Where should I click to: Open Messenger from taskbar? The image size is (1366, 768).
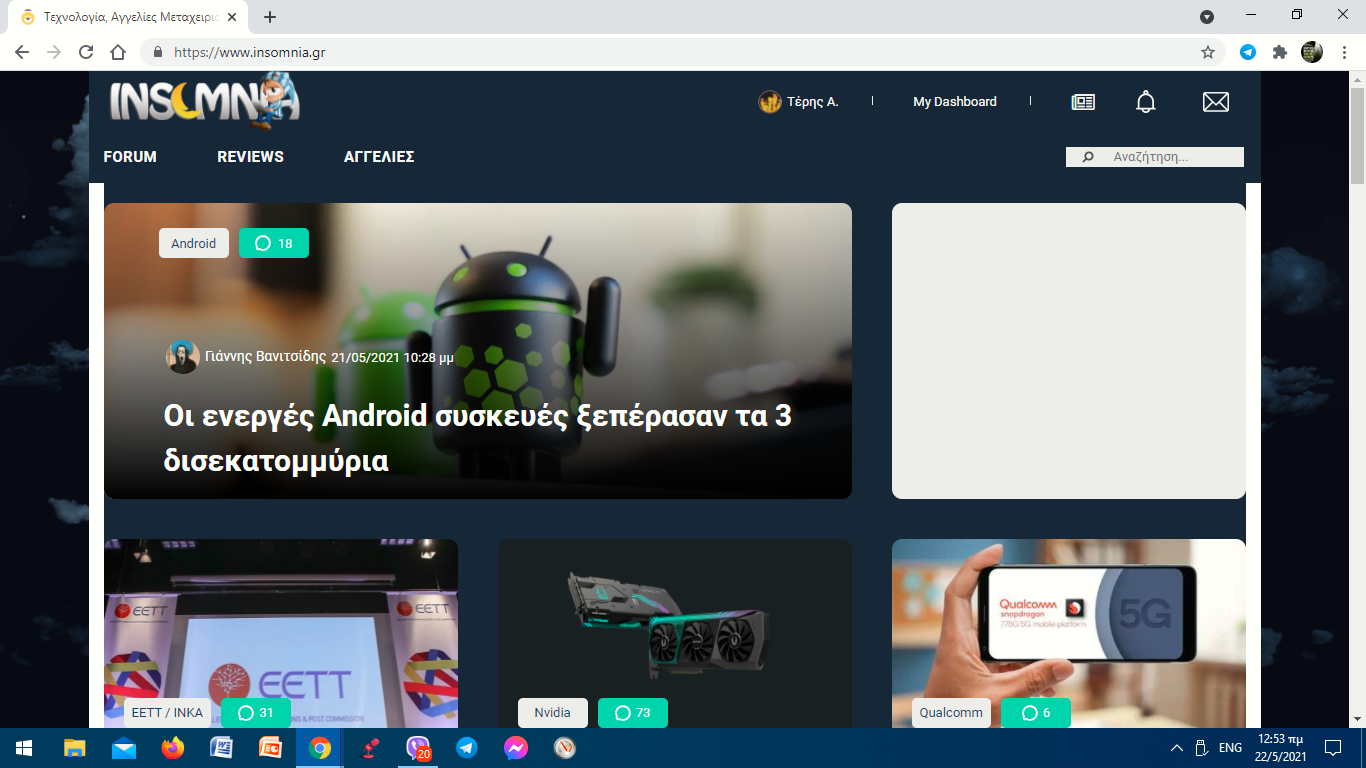point(516,748)
